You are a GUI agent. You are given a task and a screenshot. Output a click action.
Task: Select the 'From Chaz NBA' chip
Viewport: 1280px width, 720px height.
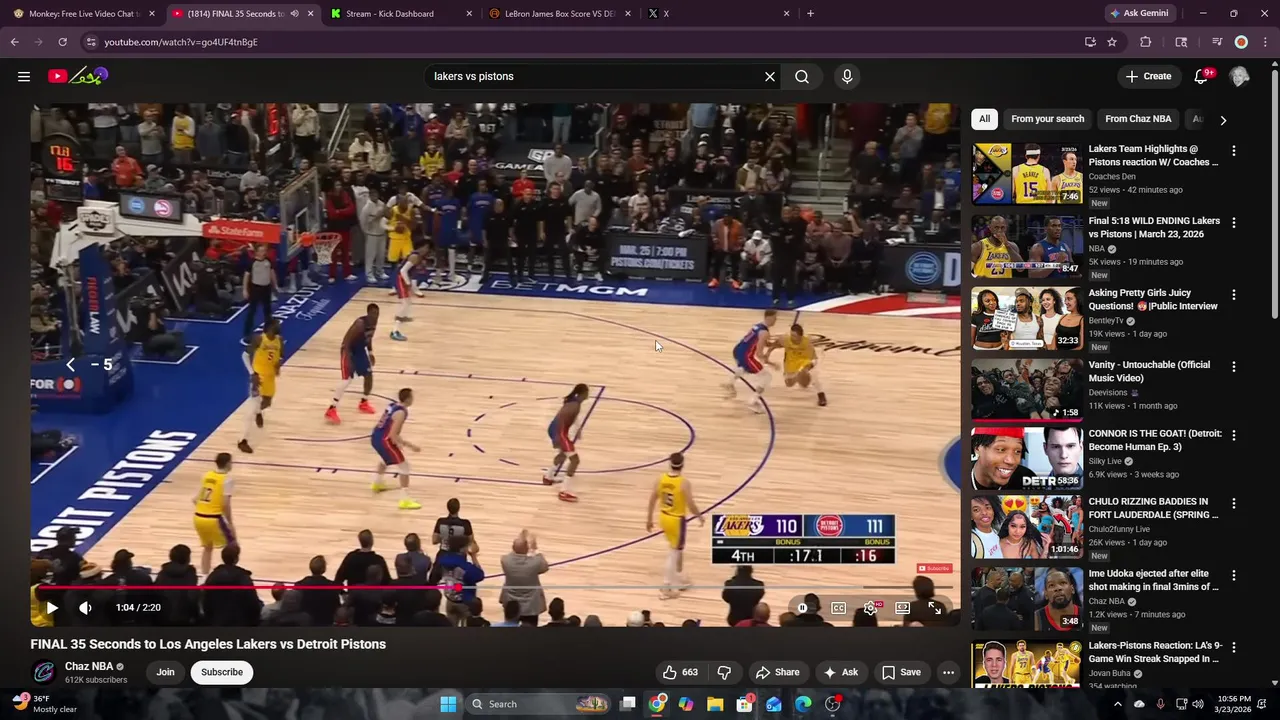tap(1138, 119)
